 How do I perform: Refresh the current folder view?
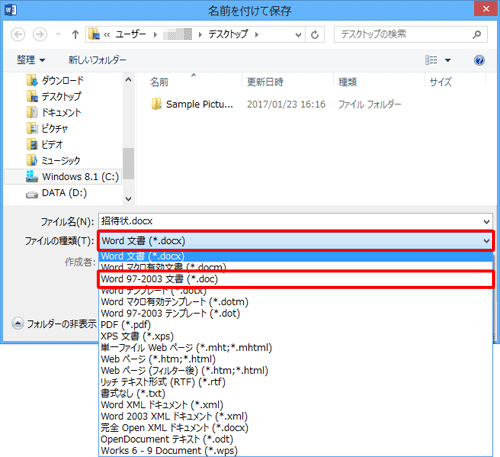[x=315, y=34]
